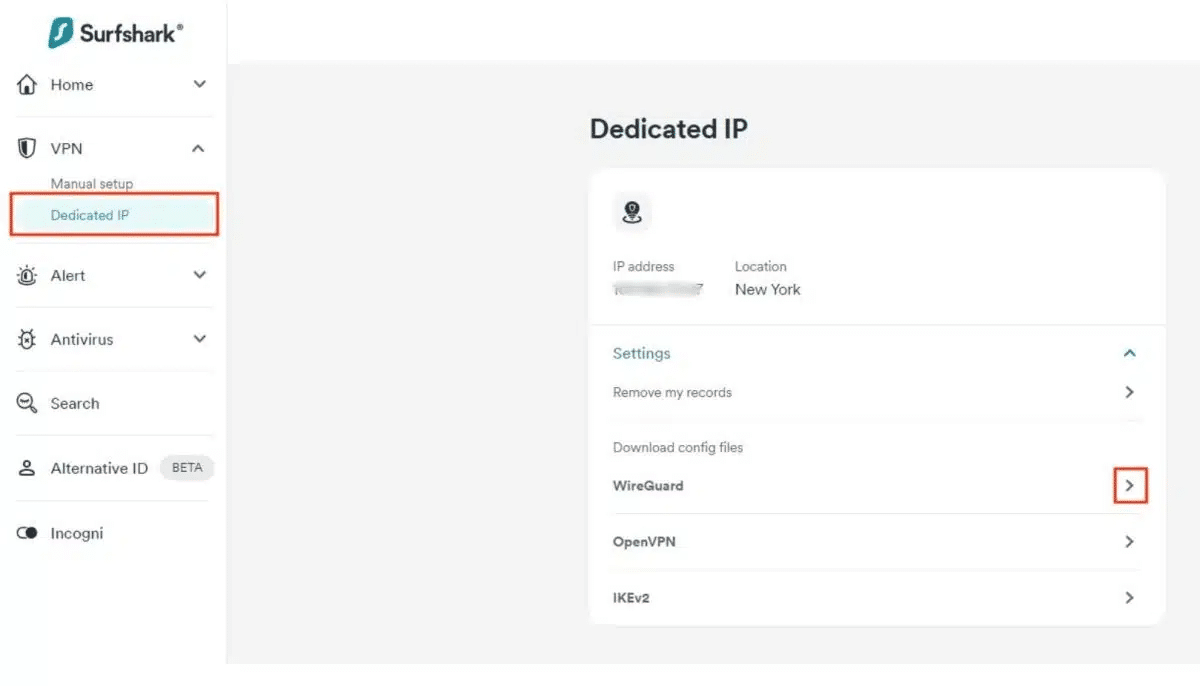Click the Incogni toggle icon
The image size is (1200, 686).
[28, 533]
